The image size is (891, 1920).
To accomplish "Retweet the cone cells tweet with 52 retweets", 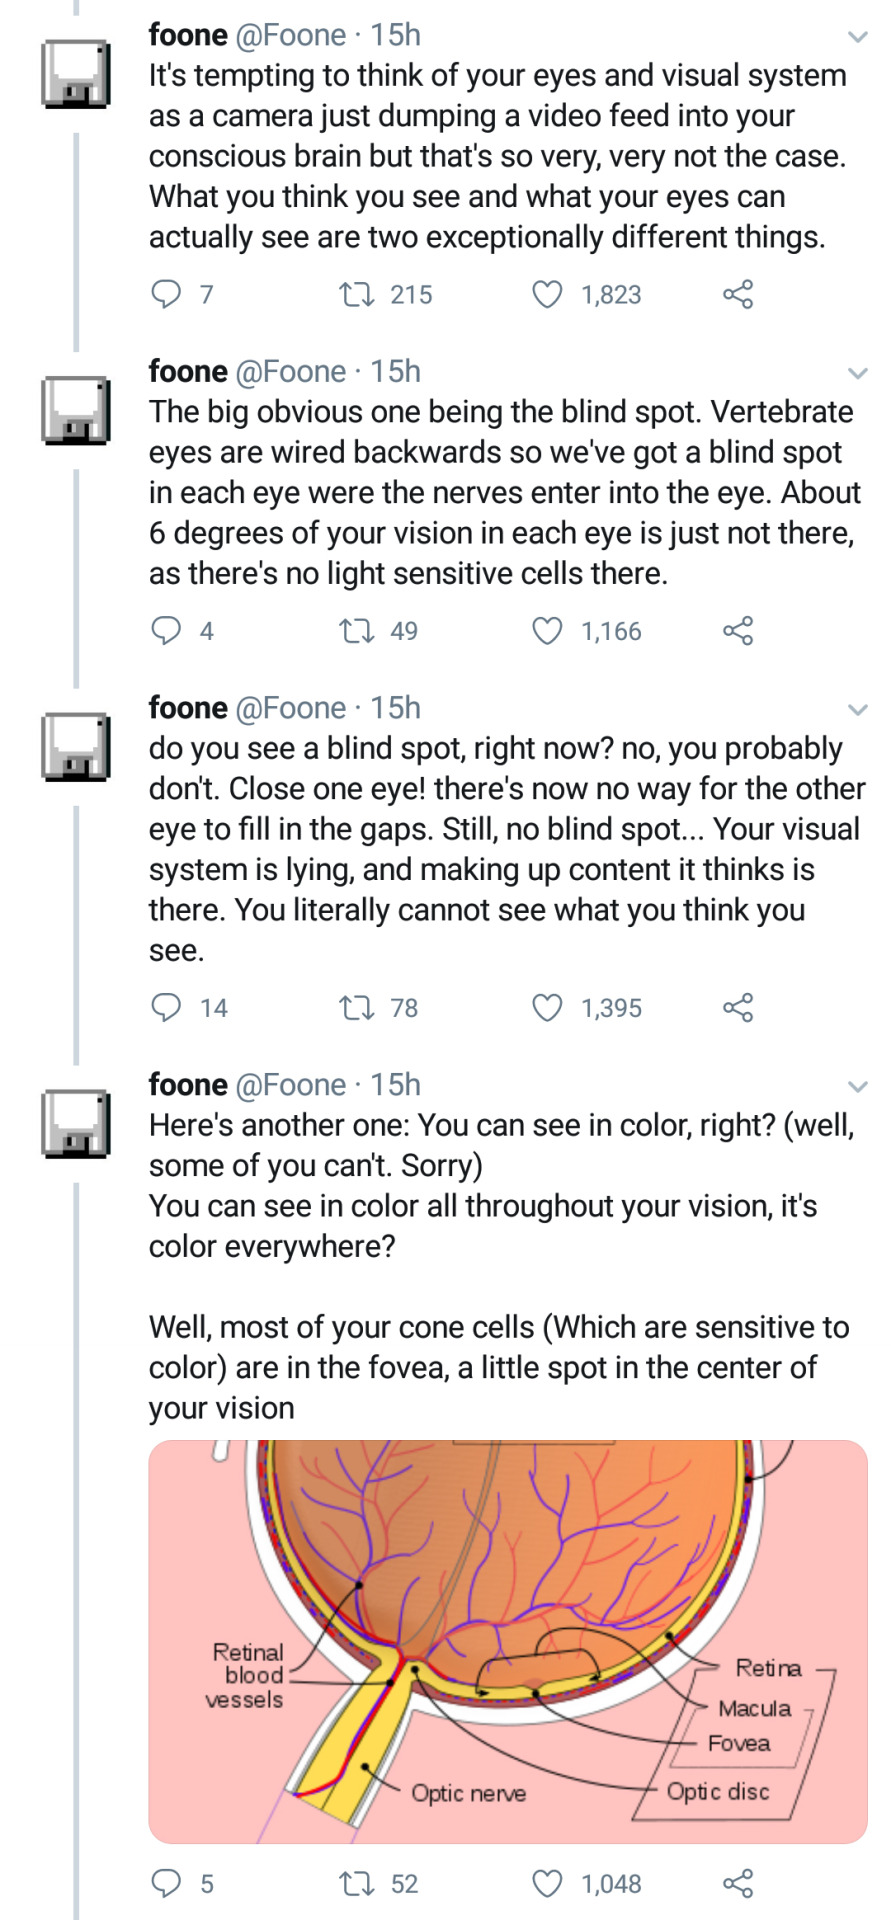I will click(x=356, y=1883).
